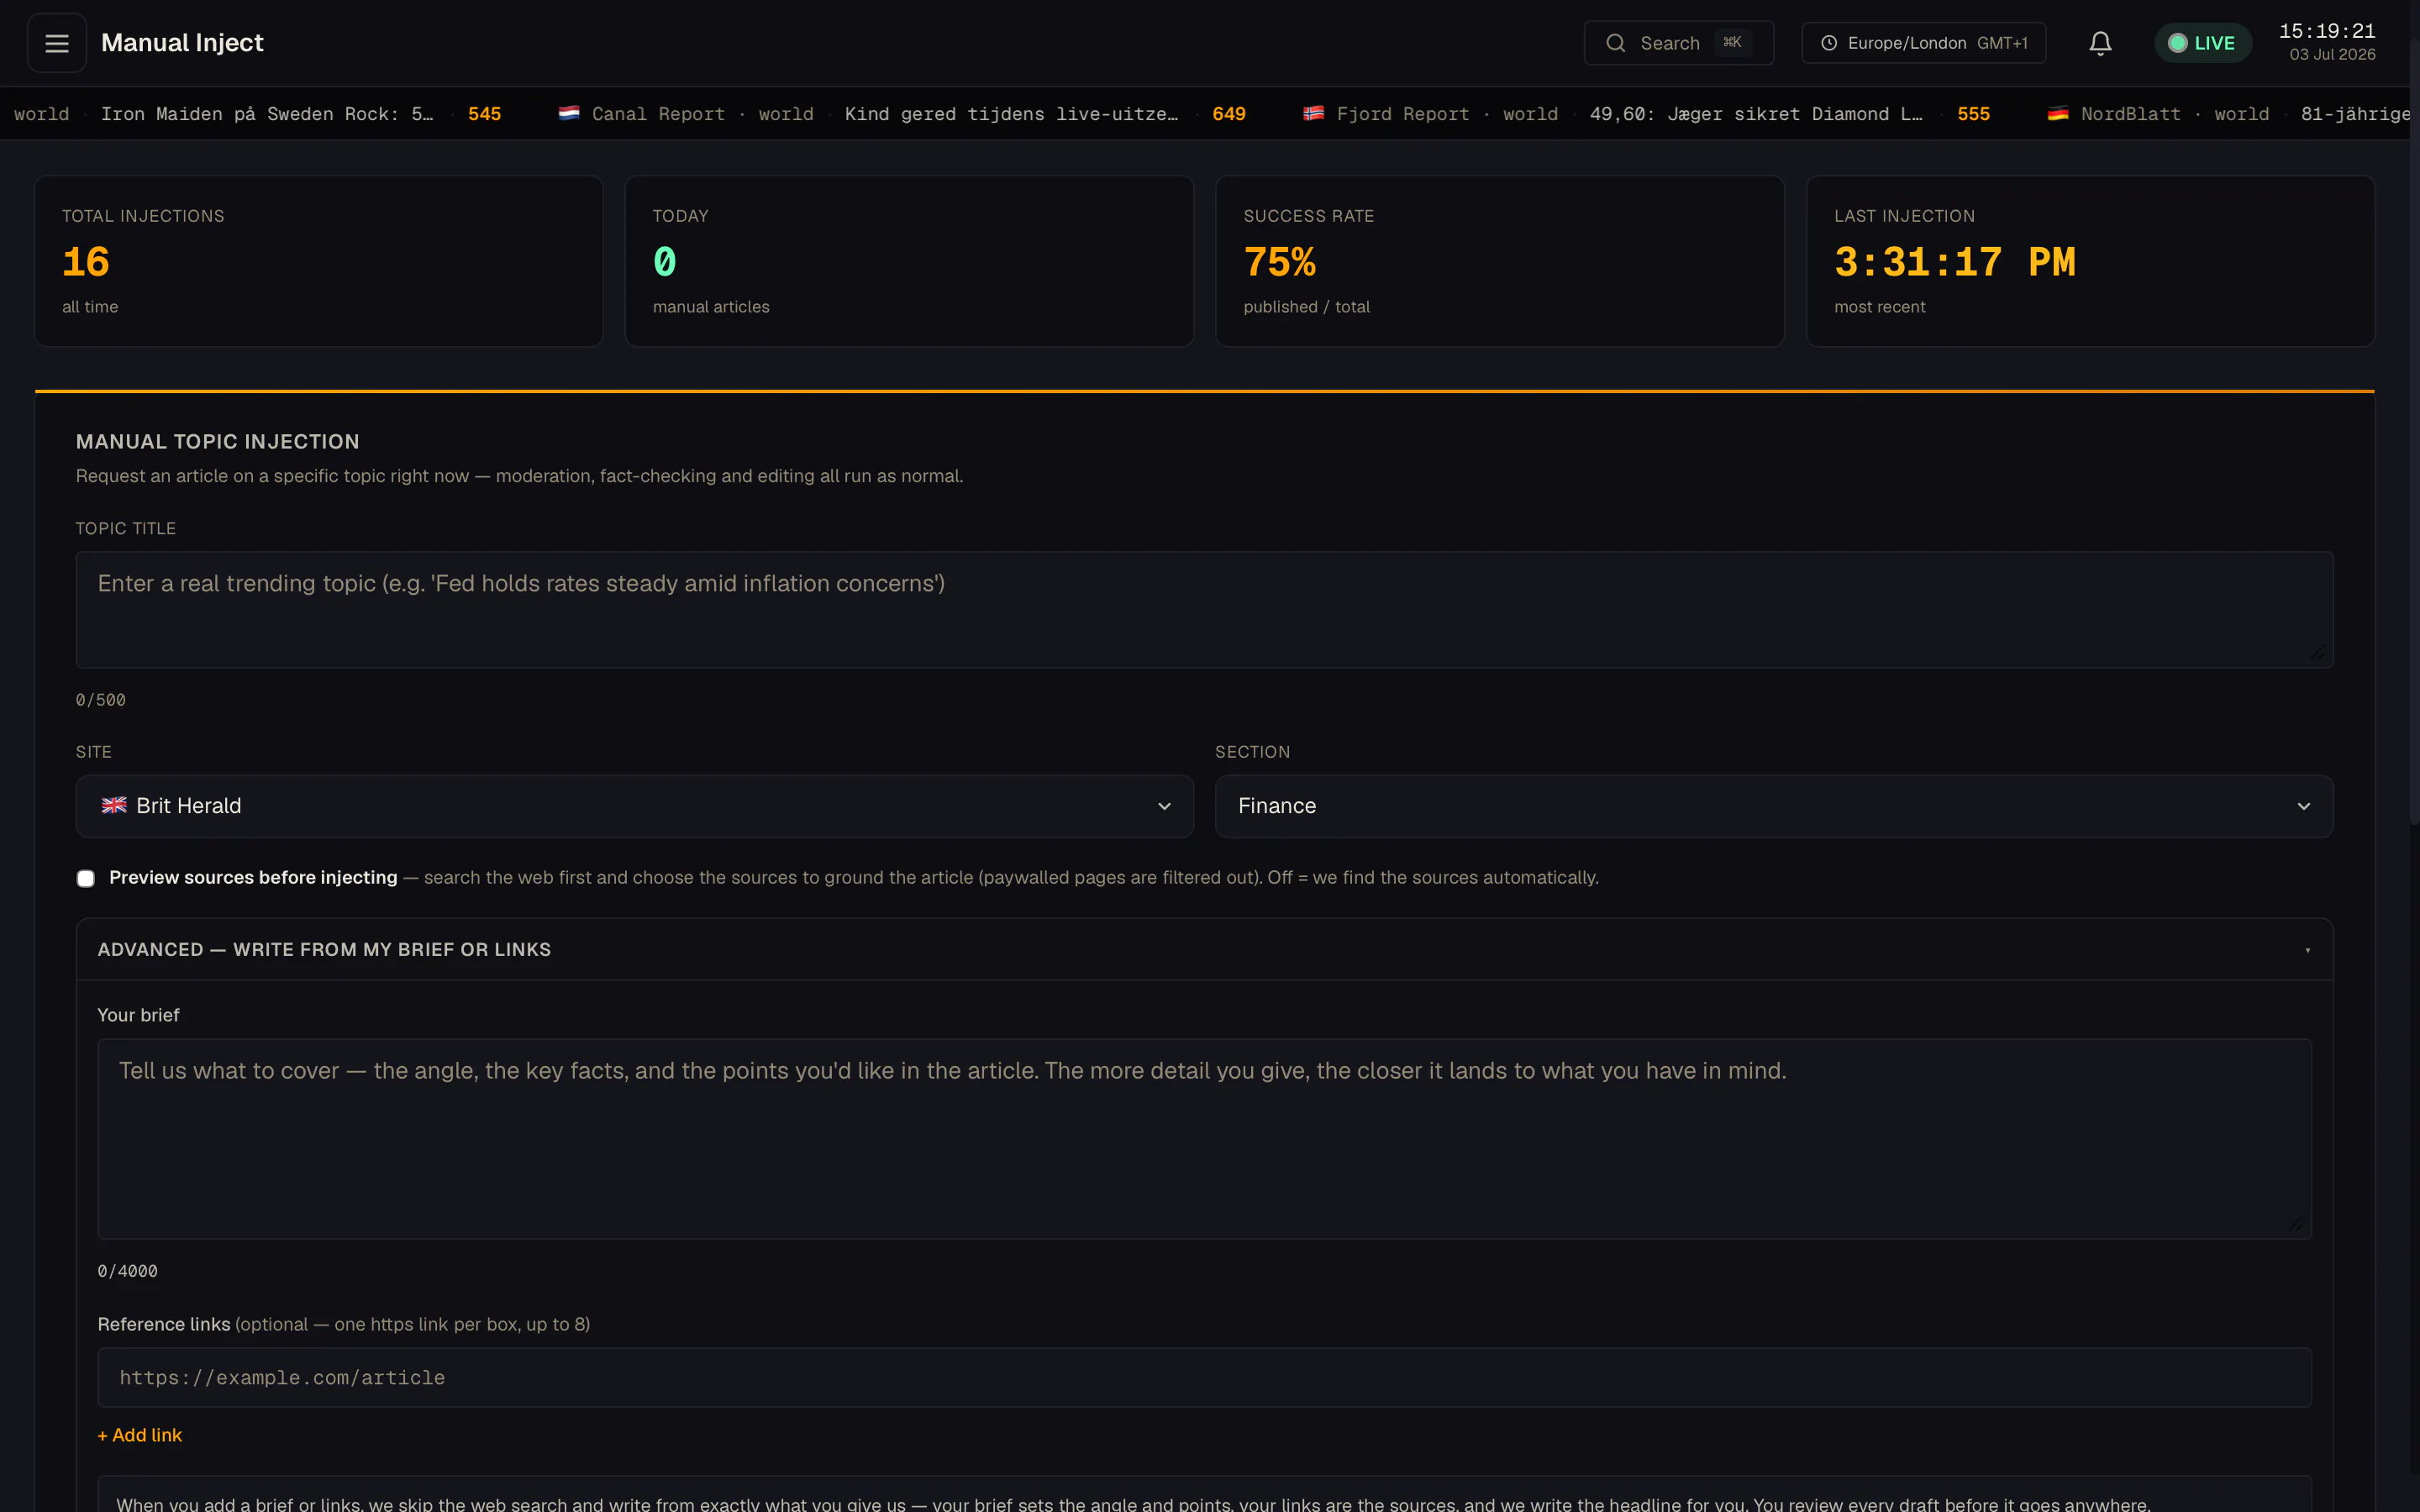Image resolution: width=2420 pixels, height=1512 pixels.
Task: Open the hamburger navigation menu
Action: click(57, 43)
